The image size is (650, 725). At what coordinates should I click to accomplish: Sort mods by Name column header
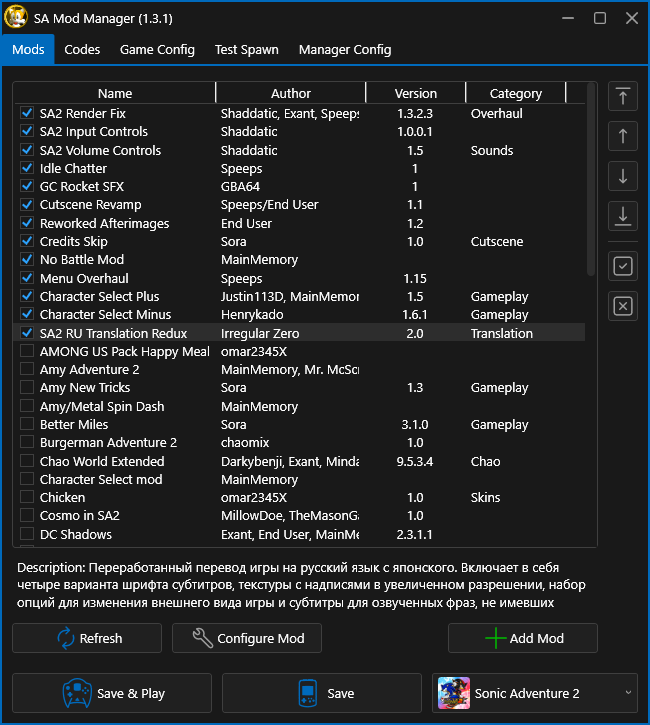(x=115, y=93)
